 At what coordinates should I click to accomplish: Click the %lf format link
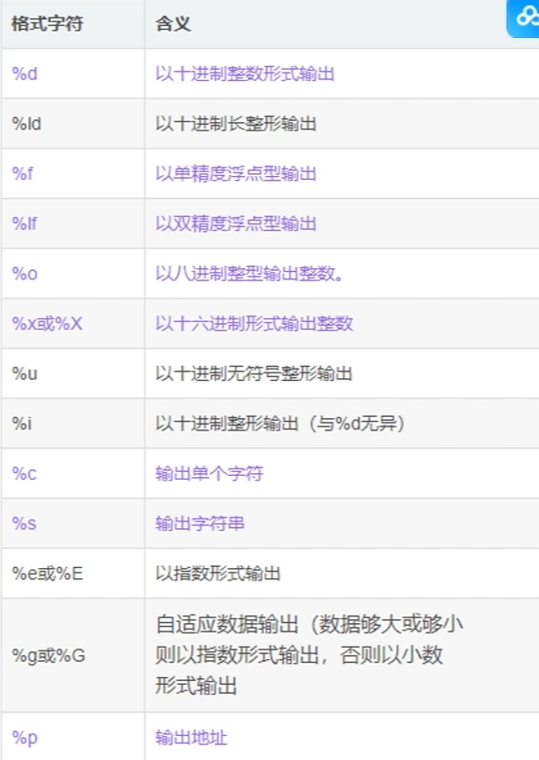[x=24, y=223]
